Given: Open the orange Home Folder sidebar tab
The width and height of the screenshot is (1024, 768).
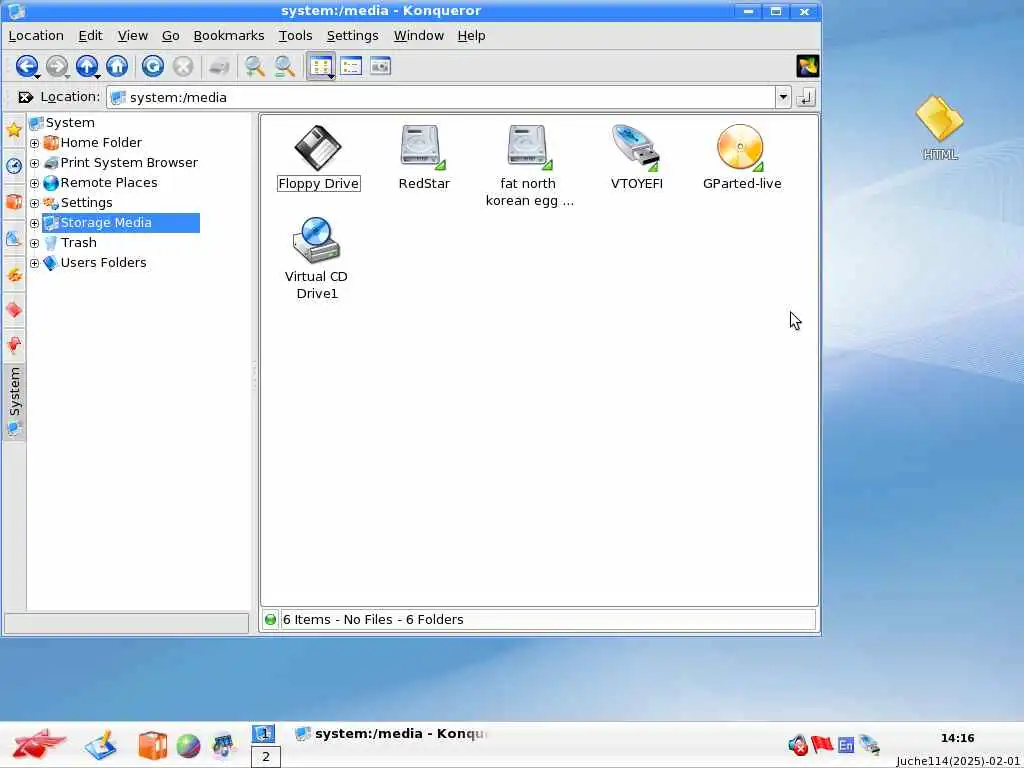Looking at the screenshot, I should (x=14, y=201).
